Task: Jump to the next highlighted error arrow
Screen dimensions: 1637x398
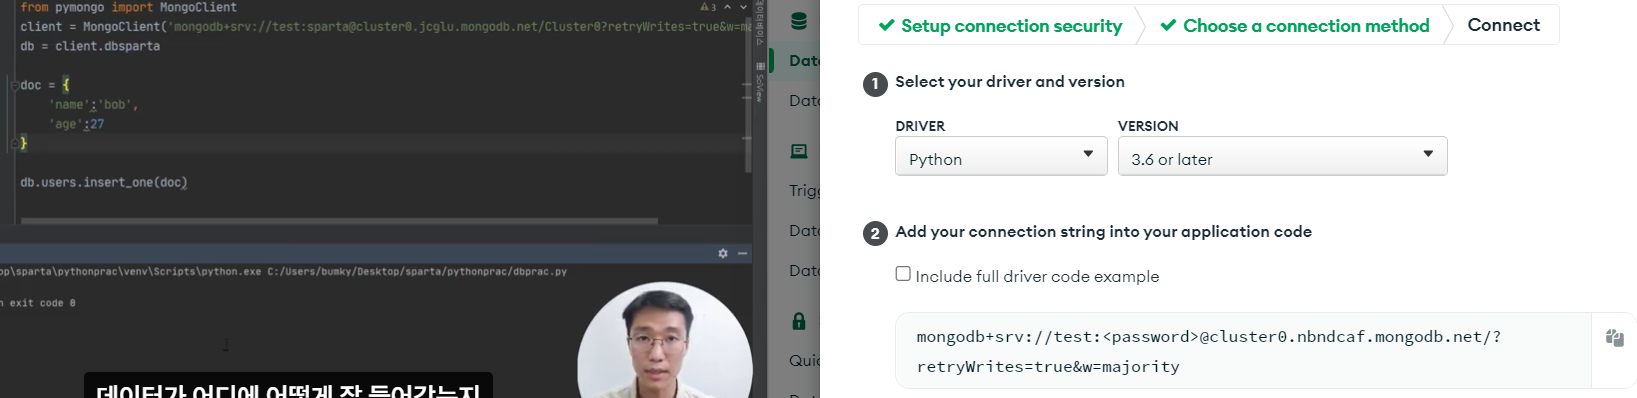Action: 743,7
